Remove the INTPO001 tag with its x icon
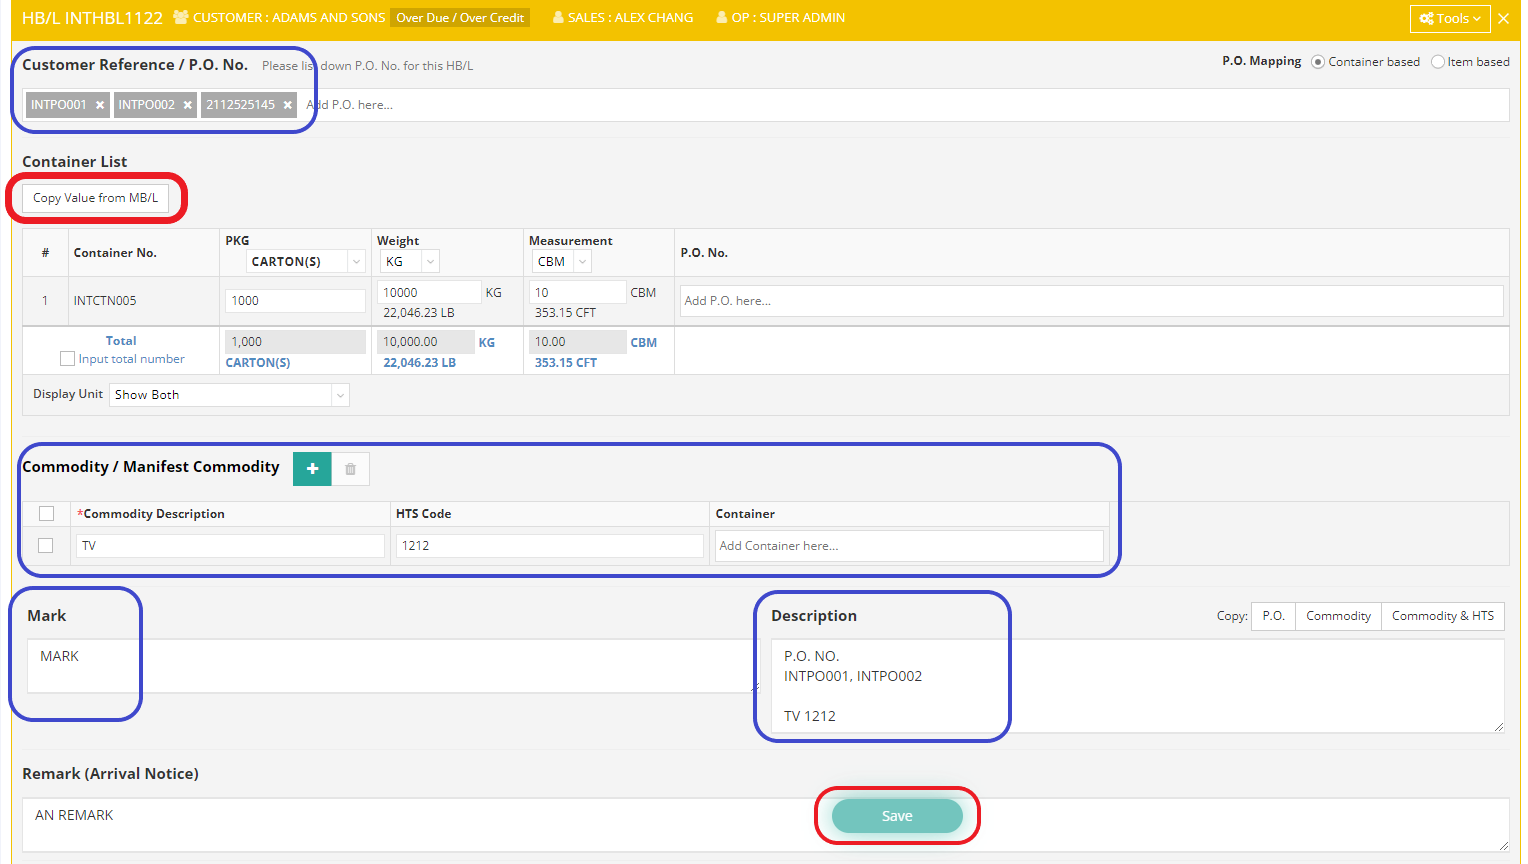The width and height of the screenshot is (1528, 864). [100, 105]
